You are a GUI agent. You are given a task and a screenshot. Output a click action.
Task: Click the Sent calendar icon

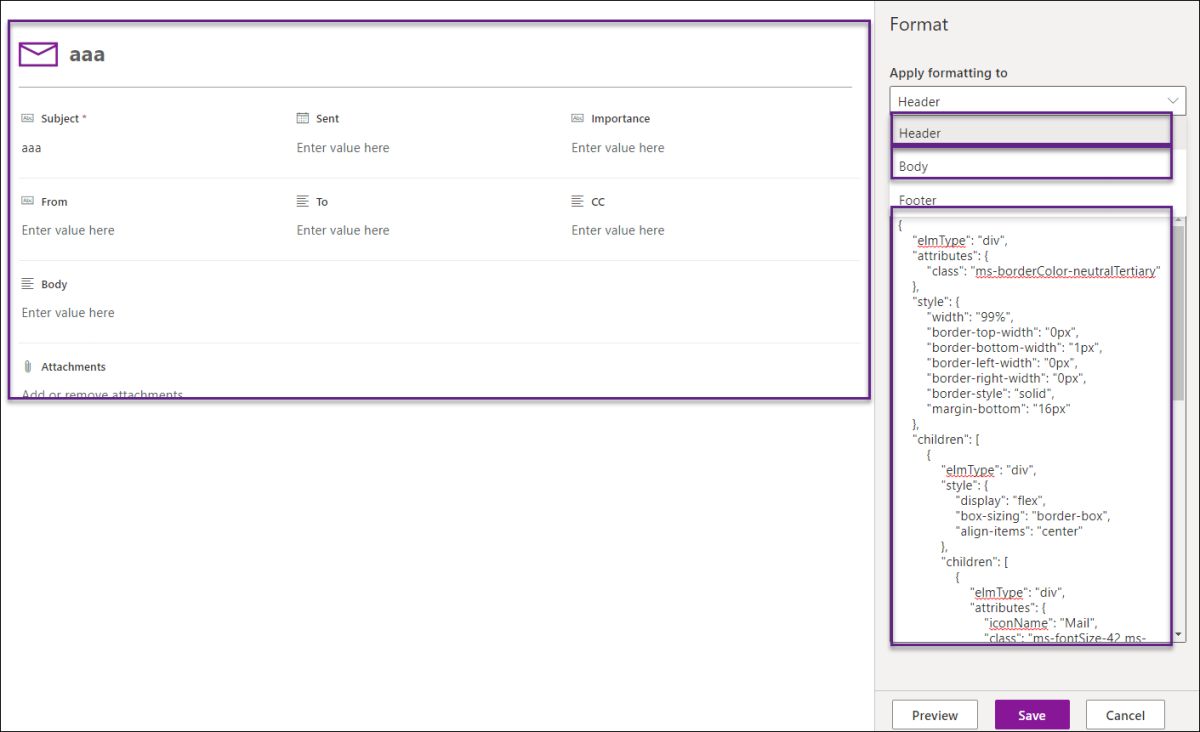303,118
